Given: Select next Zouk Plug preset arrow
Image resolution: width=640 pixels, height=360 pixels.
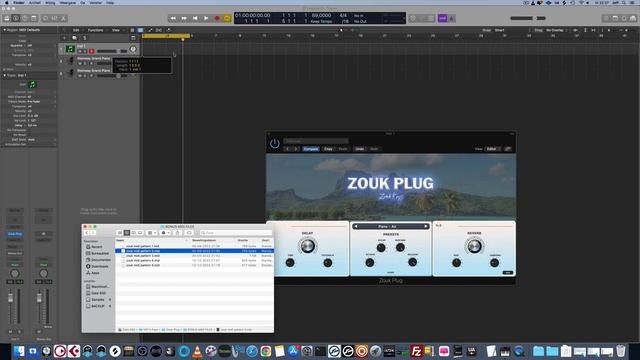Looking at the screenshot, I should pyautogui.click(x=426, y=226).
